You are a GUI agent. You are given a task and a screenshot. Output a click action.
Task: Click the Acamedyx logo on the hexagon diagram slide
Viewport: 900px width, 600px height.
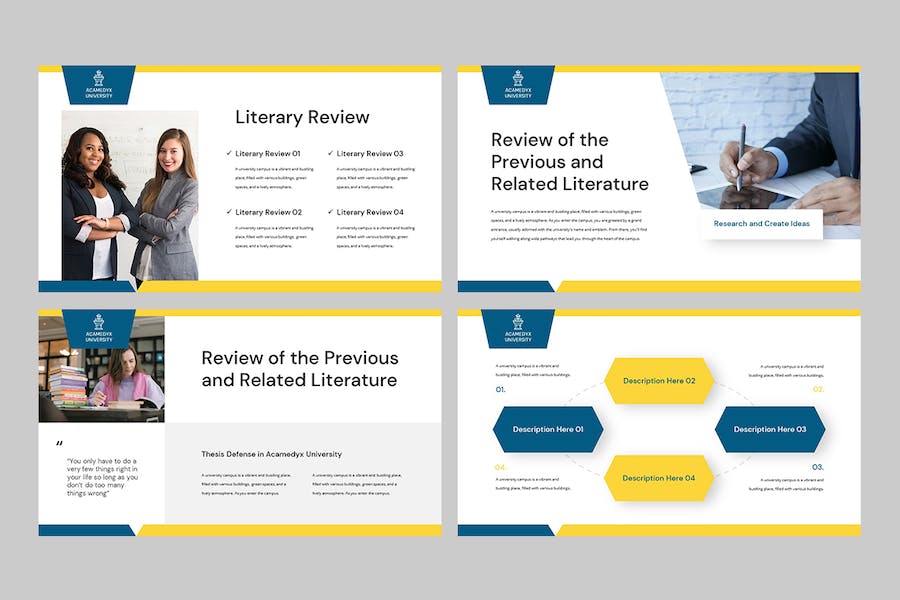point(517,327)
